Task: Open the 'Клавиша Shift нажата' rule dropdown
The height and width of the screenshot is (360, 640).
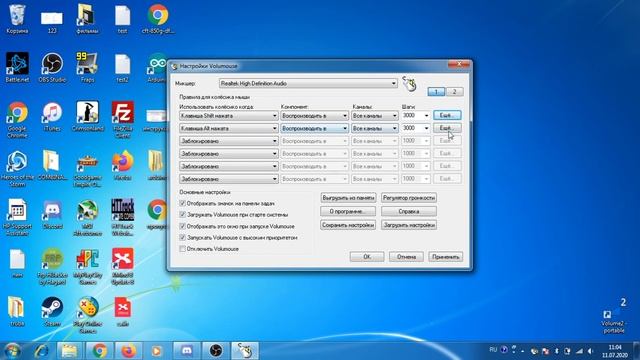Action: (x=229, y=116)
